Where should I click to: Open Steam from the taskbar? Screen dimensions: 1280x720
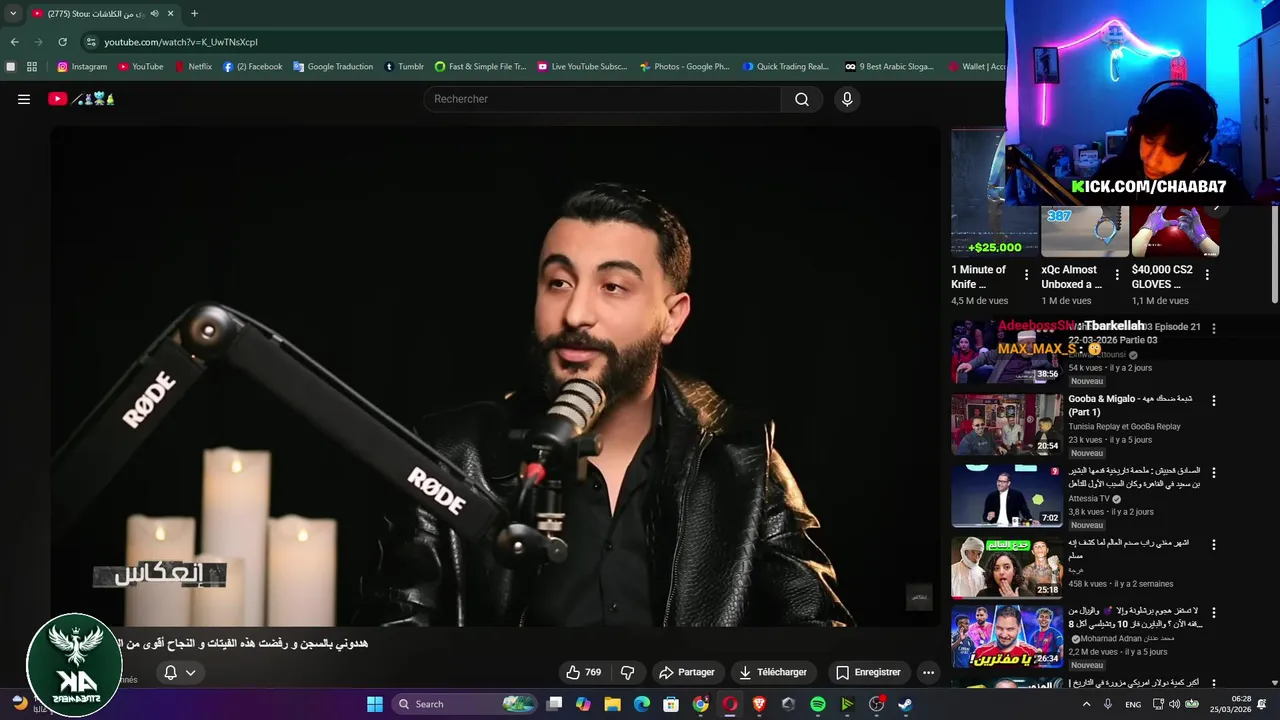point(905,704)
